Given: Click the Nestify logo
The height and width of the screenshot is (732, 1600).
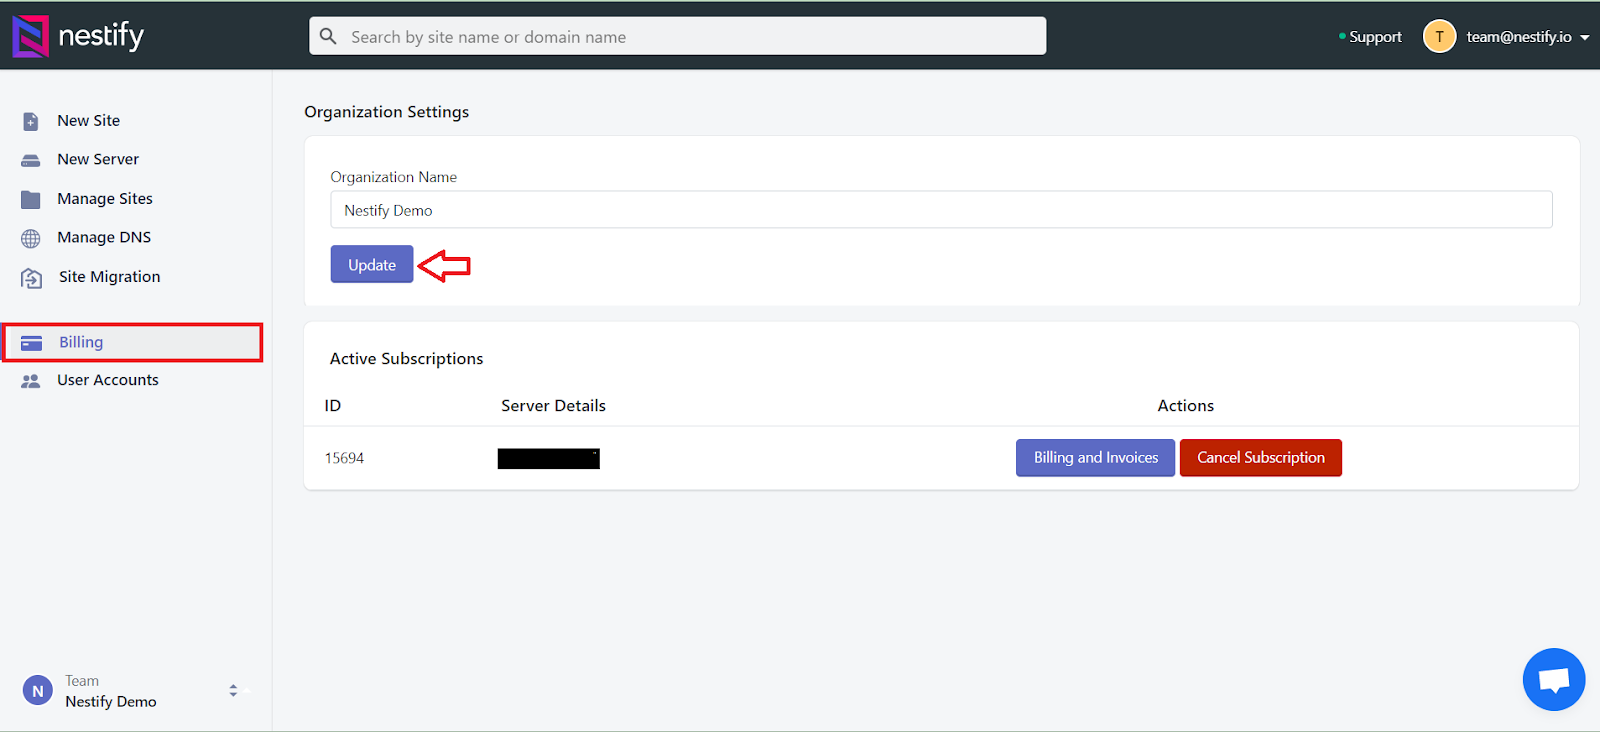Looking at the screenshot, I should (78, 36).
